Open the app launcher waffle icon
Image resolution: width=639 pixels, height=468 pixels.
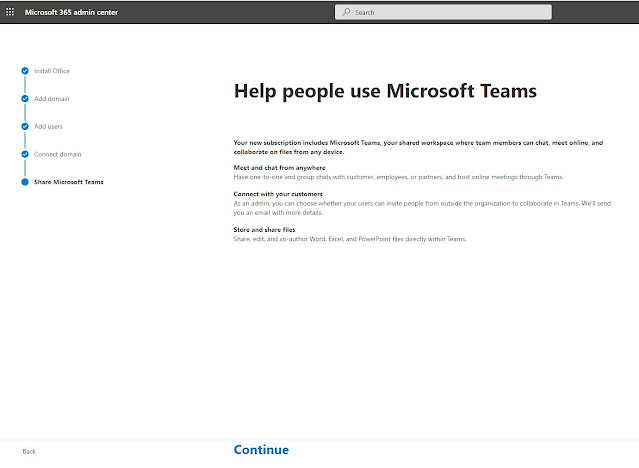[x=10, y=12]
